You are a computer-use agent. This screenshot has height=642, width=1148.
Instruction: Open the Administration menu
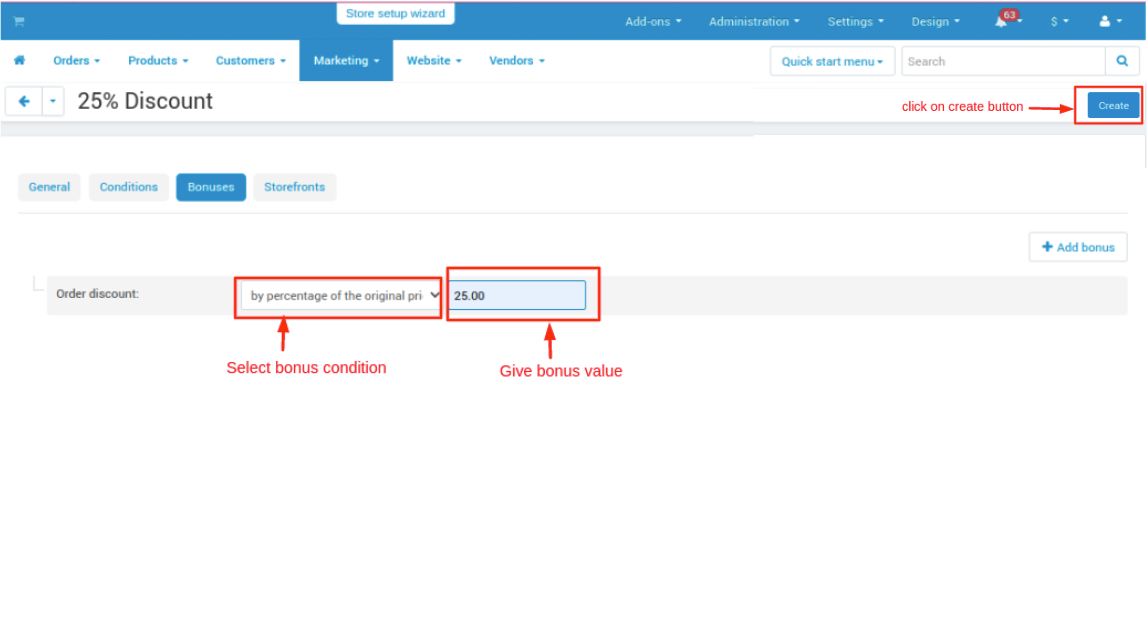(754, 21)
